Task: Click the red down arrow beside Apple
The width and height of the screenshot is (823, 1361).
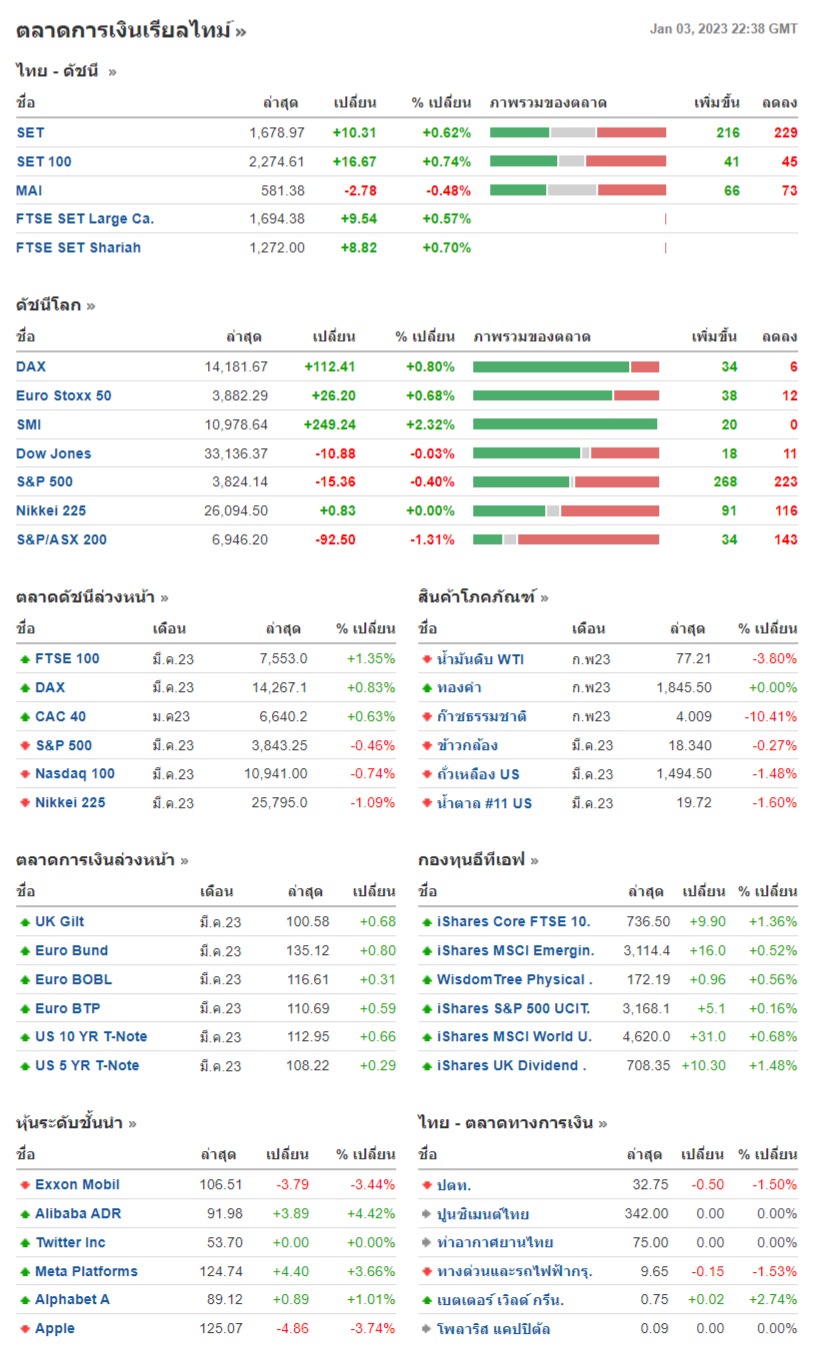Action: [25, 1329]
